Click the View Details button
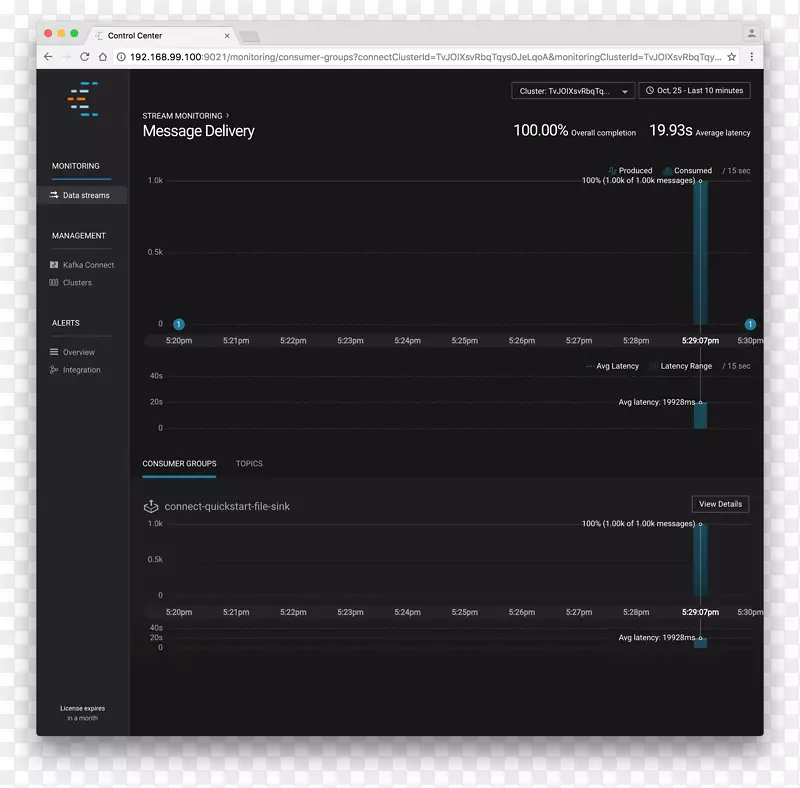 720,504
